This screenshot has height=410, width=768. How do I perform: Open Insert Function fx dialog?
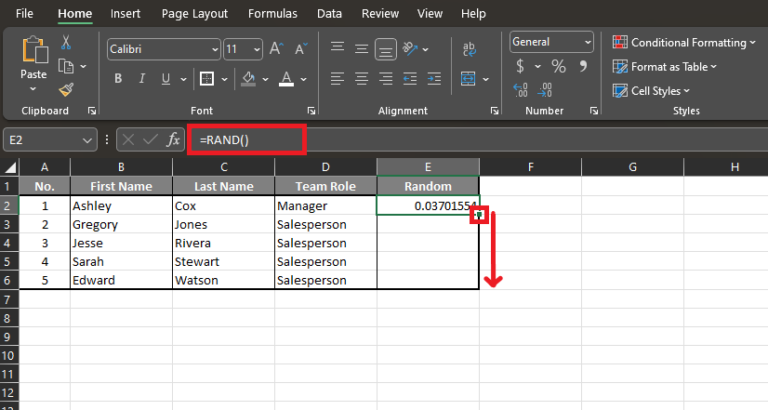pos(173,140)
